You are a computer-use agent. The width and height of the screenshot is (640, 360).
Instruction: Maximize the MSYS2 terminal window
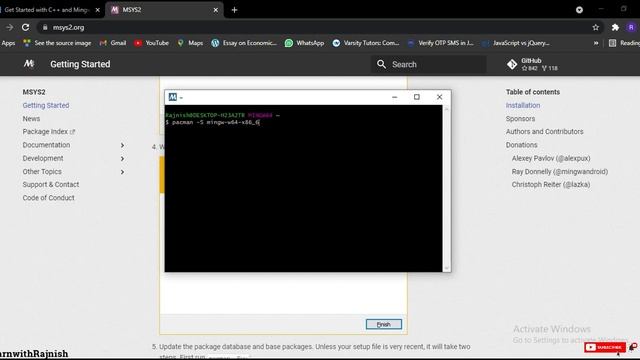tap(417, 97)
